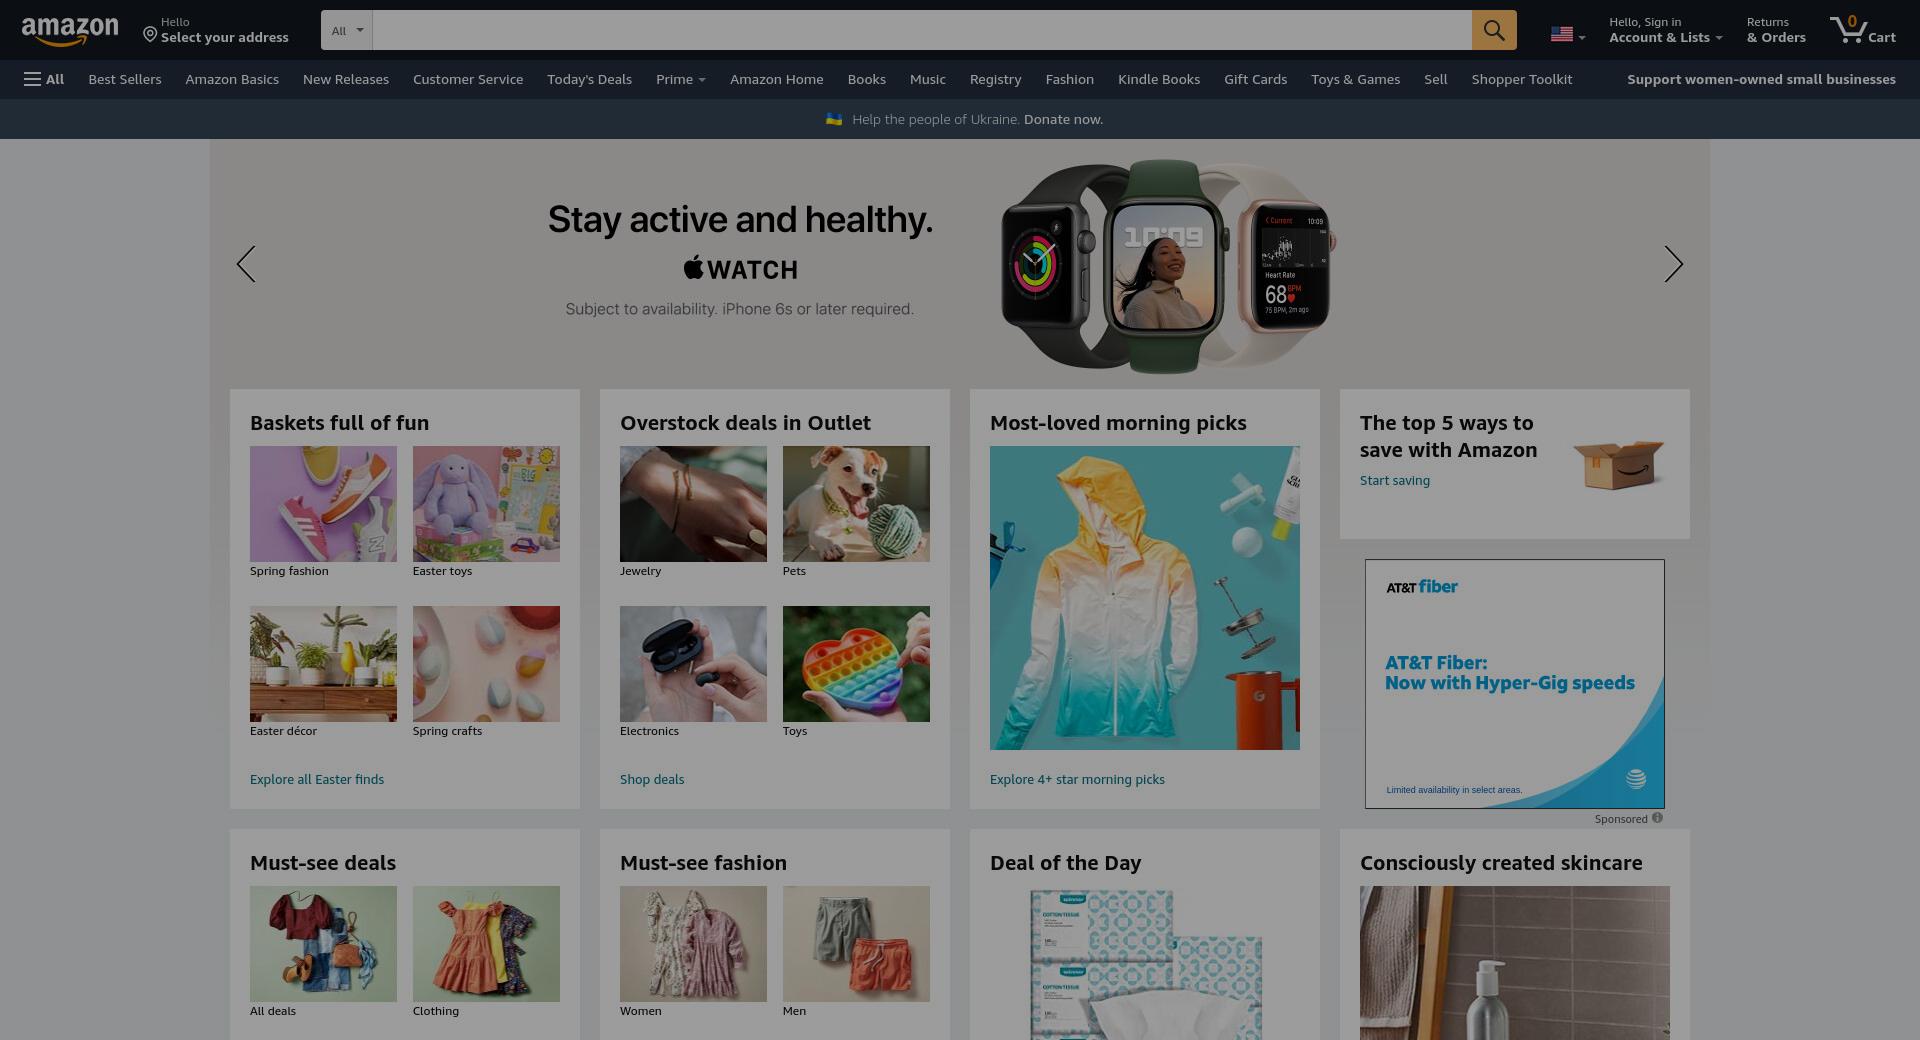The width and height of the screenshot is (1920, 1040).
Task: Focus the Amazon search text field
Action: click(x=922, y=30)
